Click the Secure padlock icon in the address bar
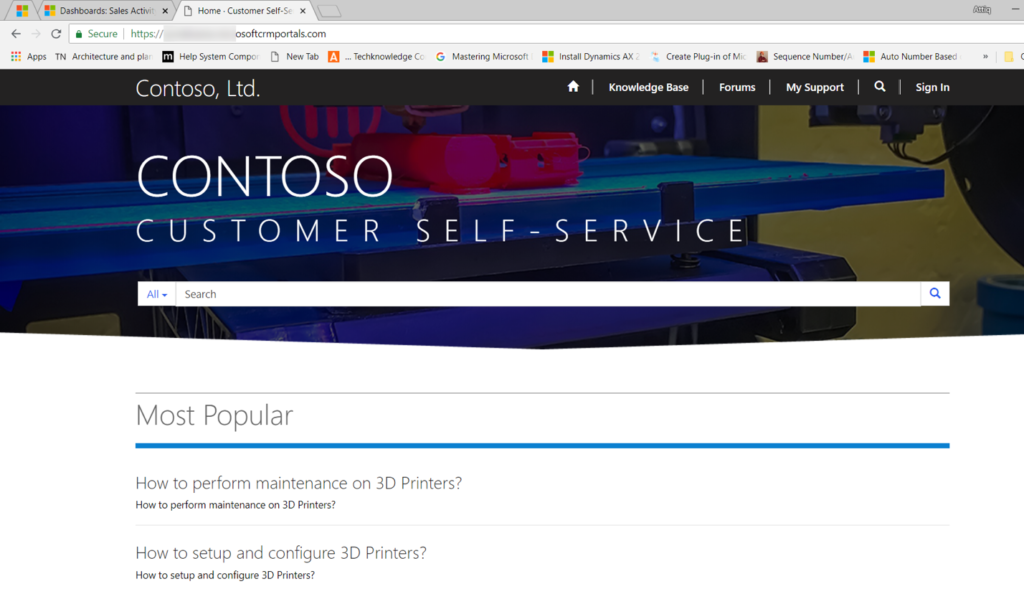 78,32
